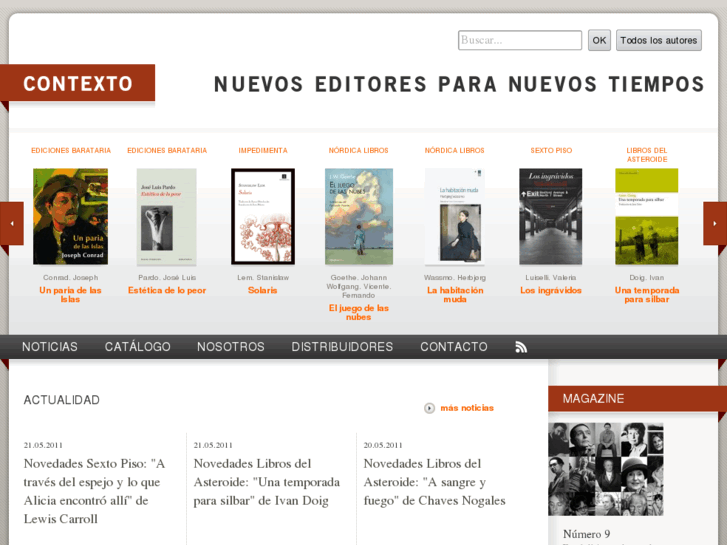
Task: Open the Sexto Piso Lewis Carroll news headline
Action: click(95, 491)
